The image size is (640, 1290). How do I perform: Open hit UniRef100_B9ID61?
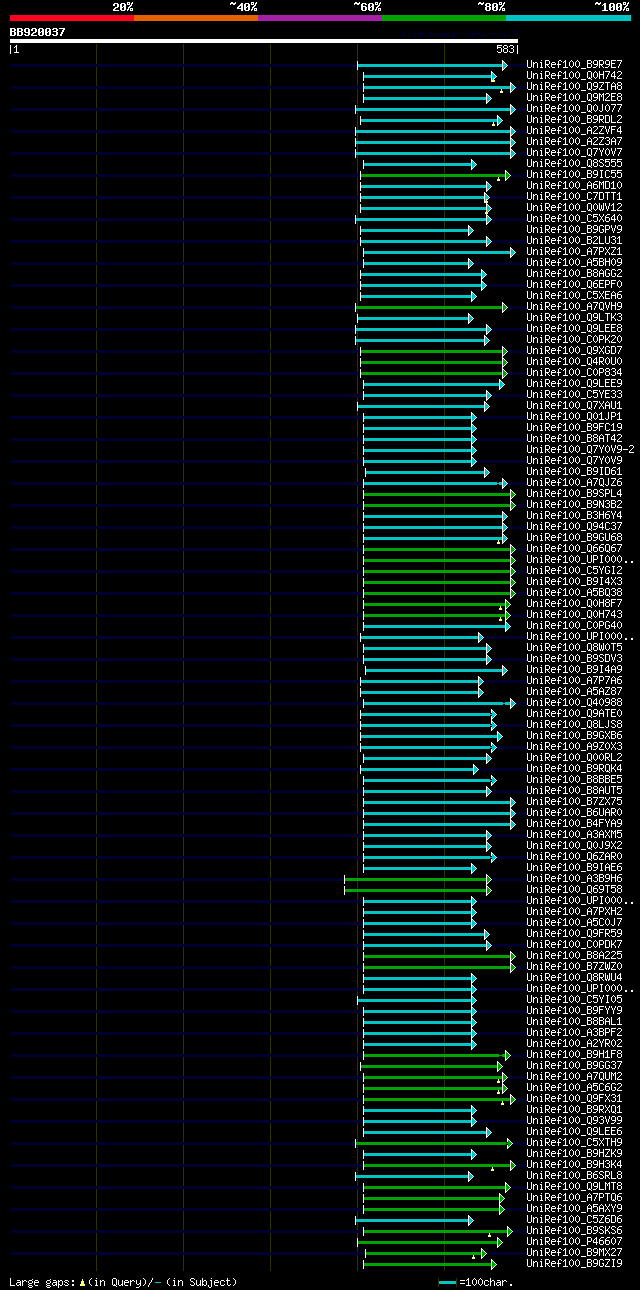574,471
